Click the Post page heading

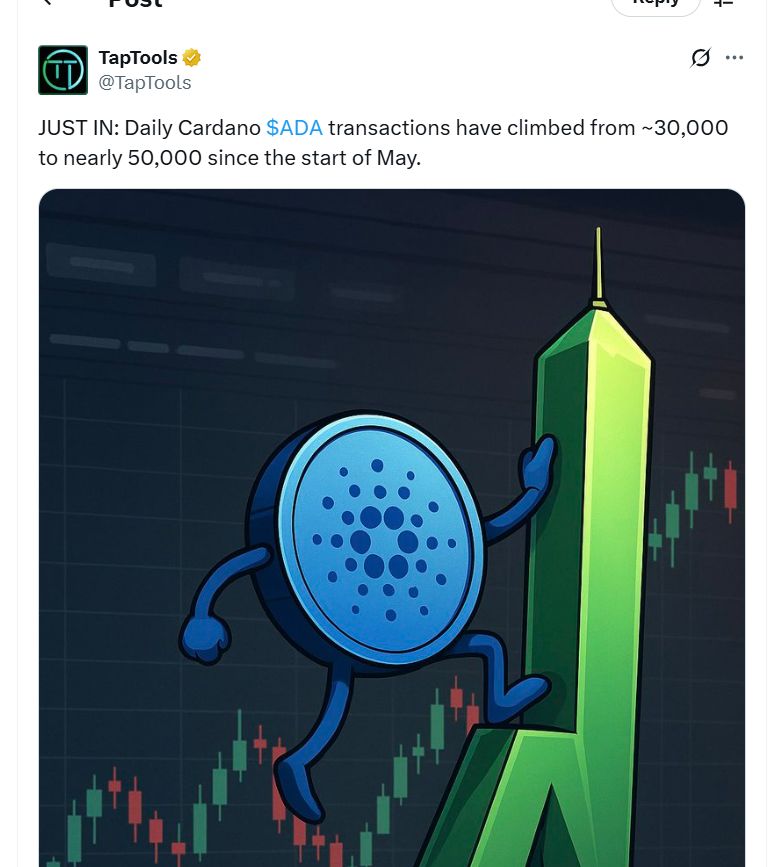click(x=135, y=4)
